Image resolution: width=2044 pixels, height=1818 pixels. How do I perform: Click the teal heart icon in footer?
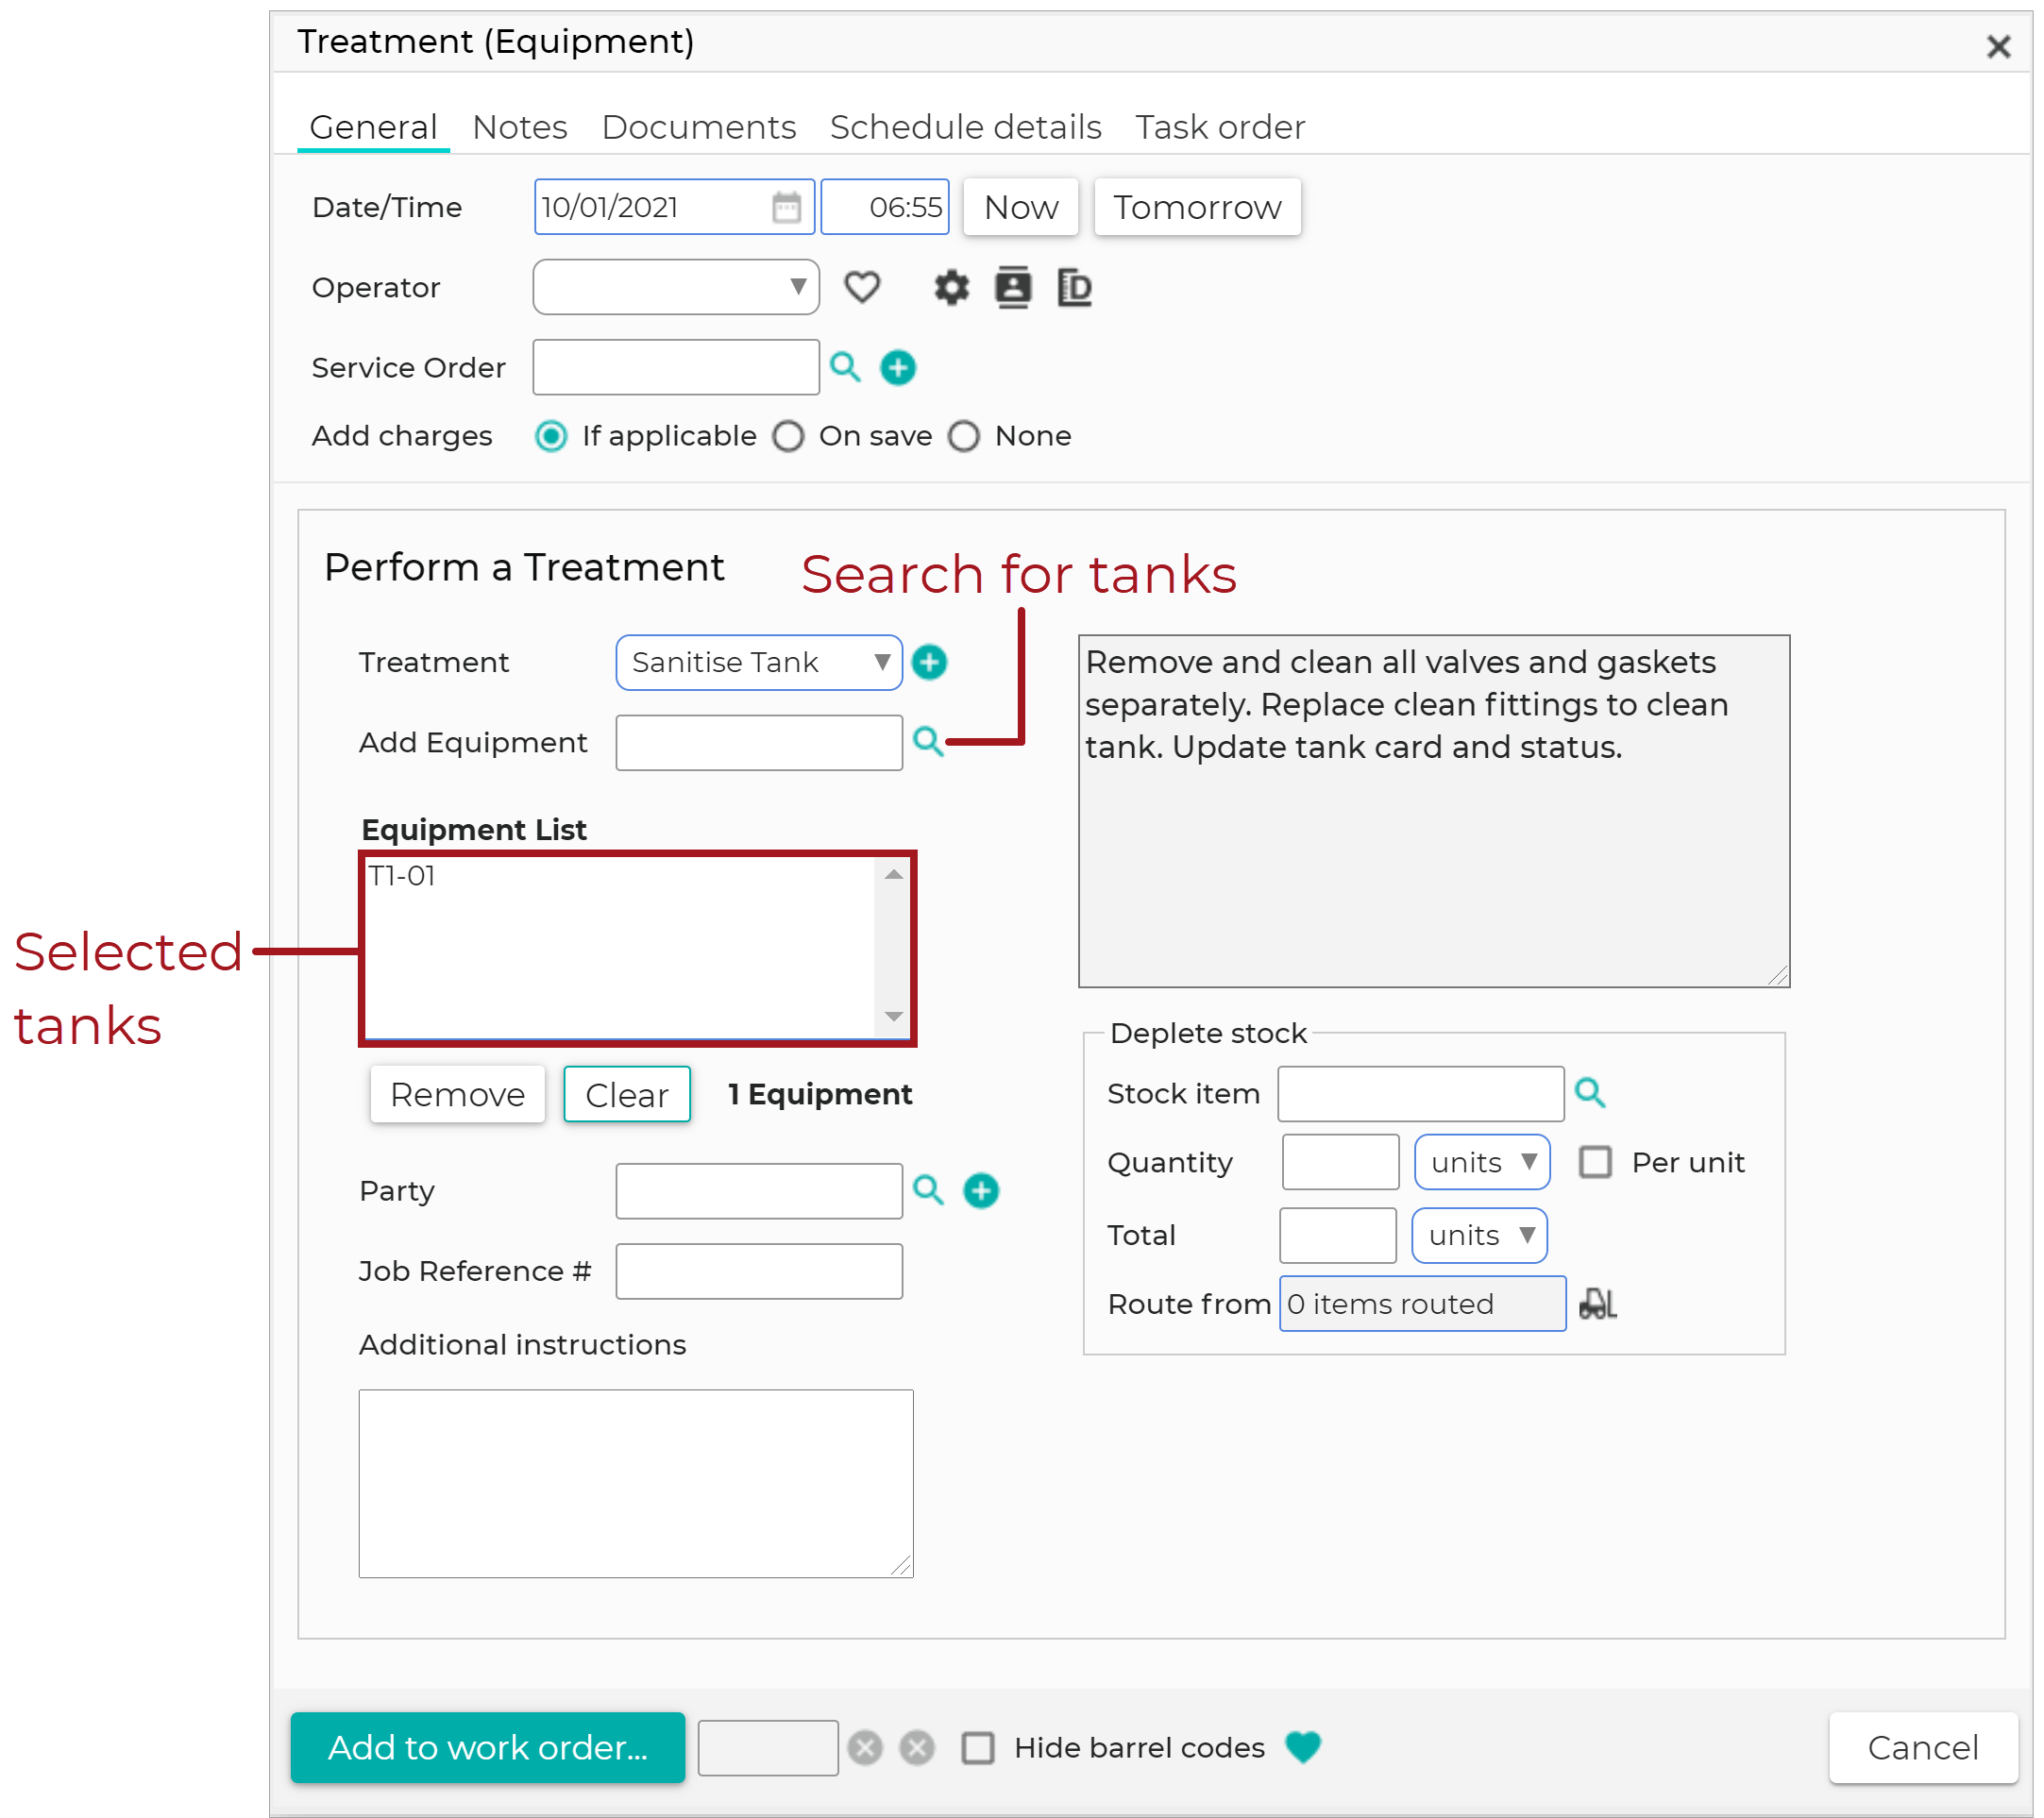click(1303, 1747)
